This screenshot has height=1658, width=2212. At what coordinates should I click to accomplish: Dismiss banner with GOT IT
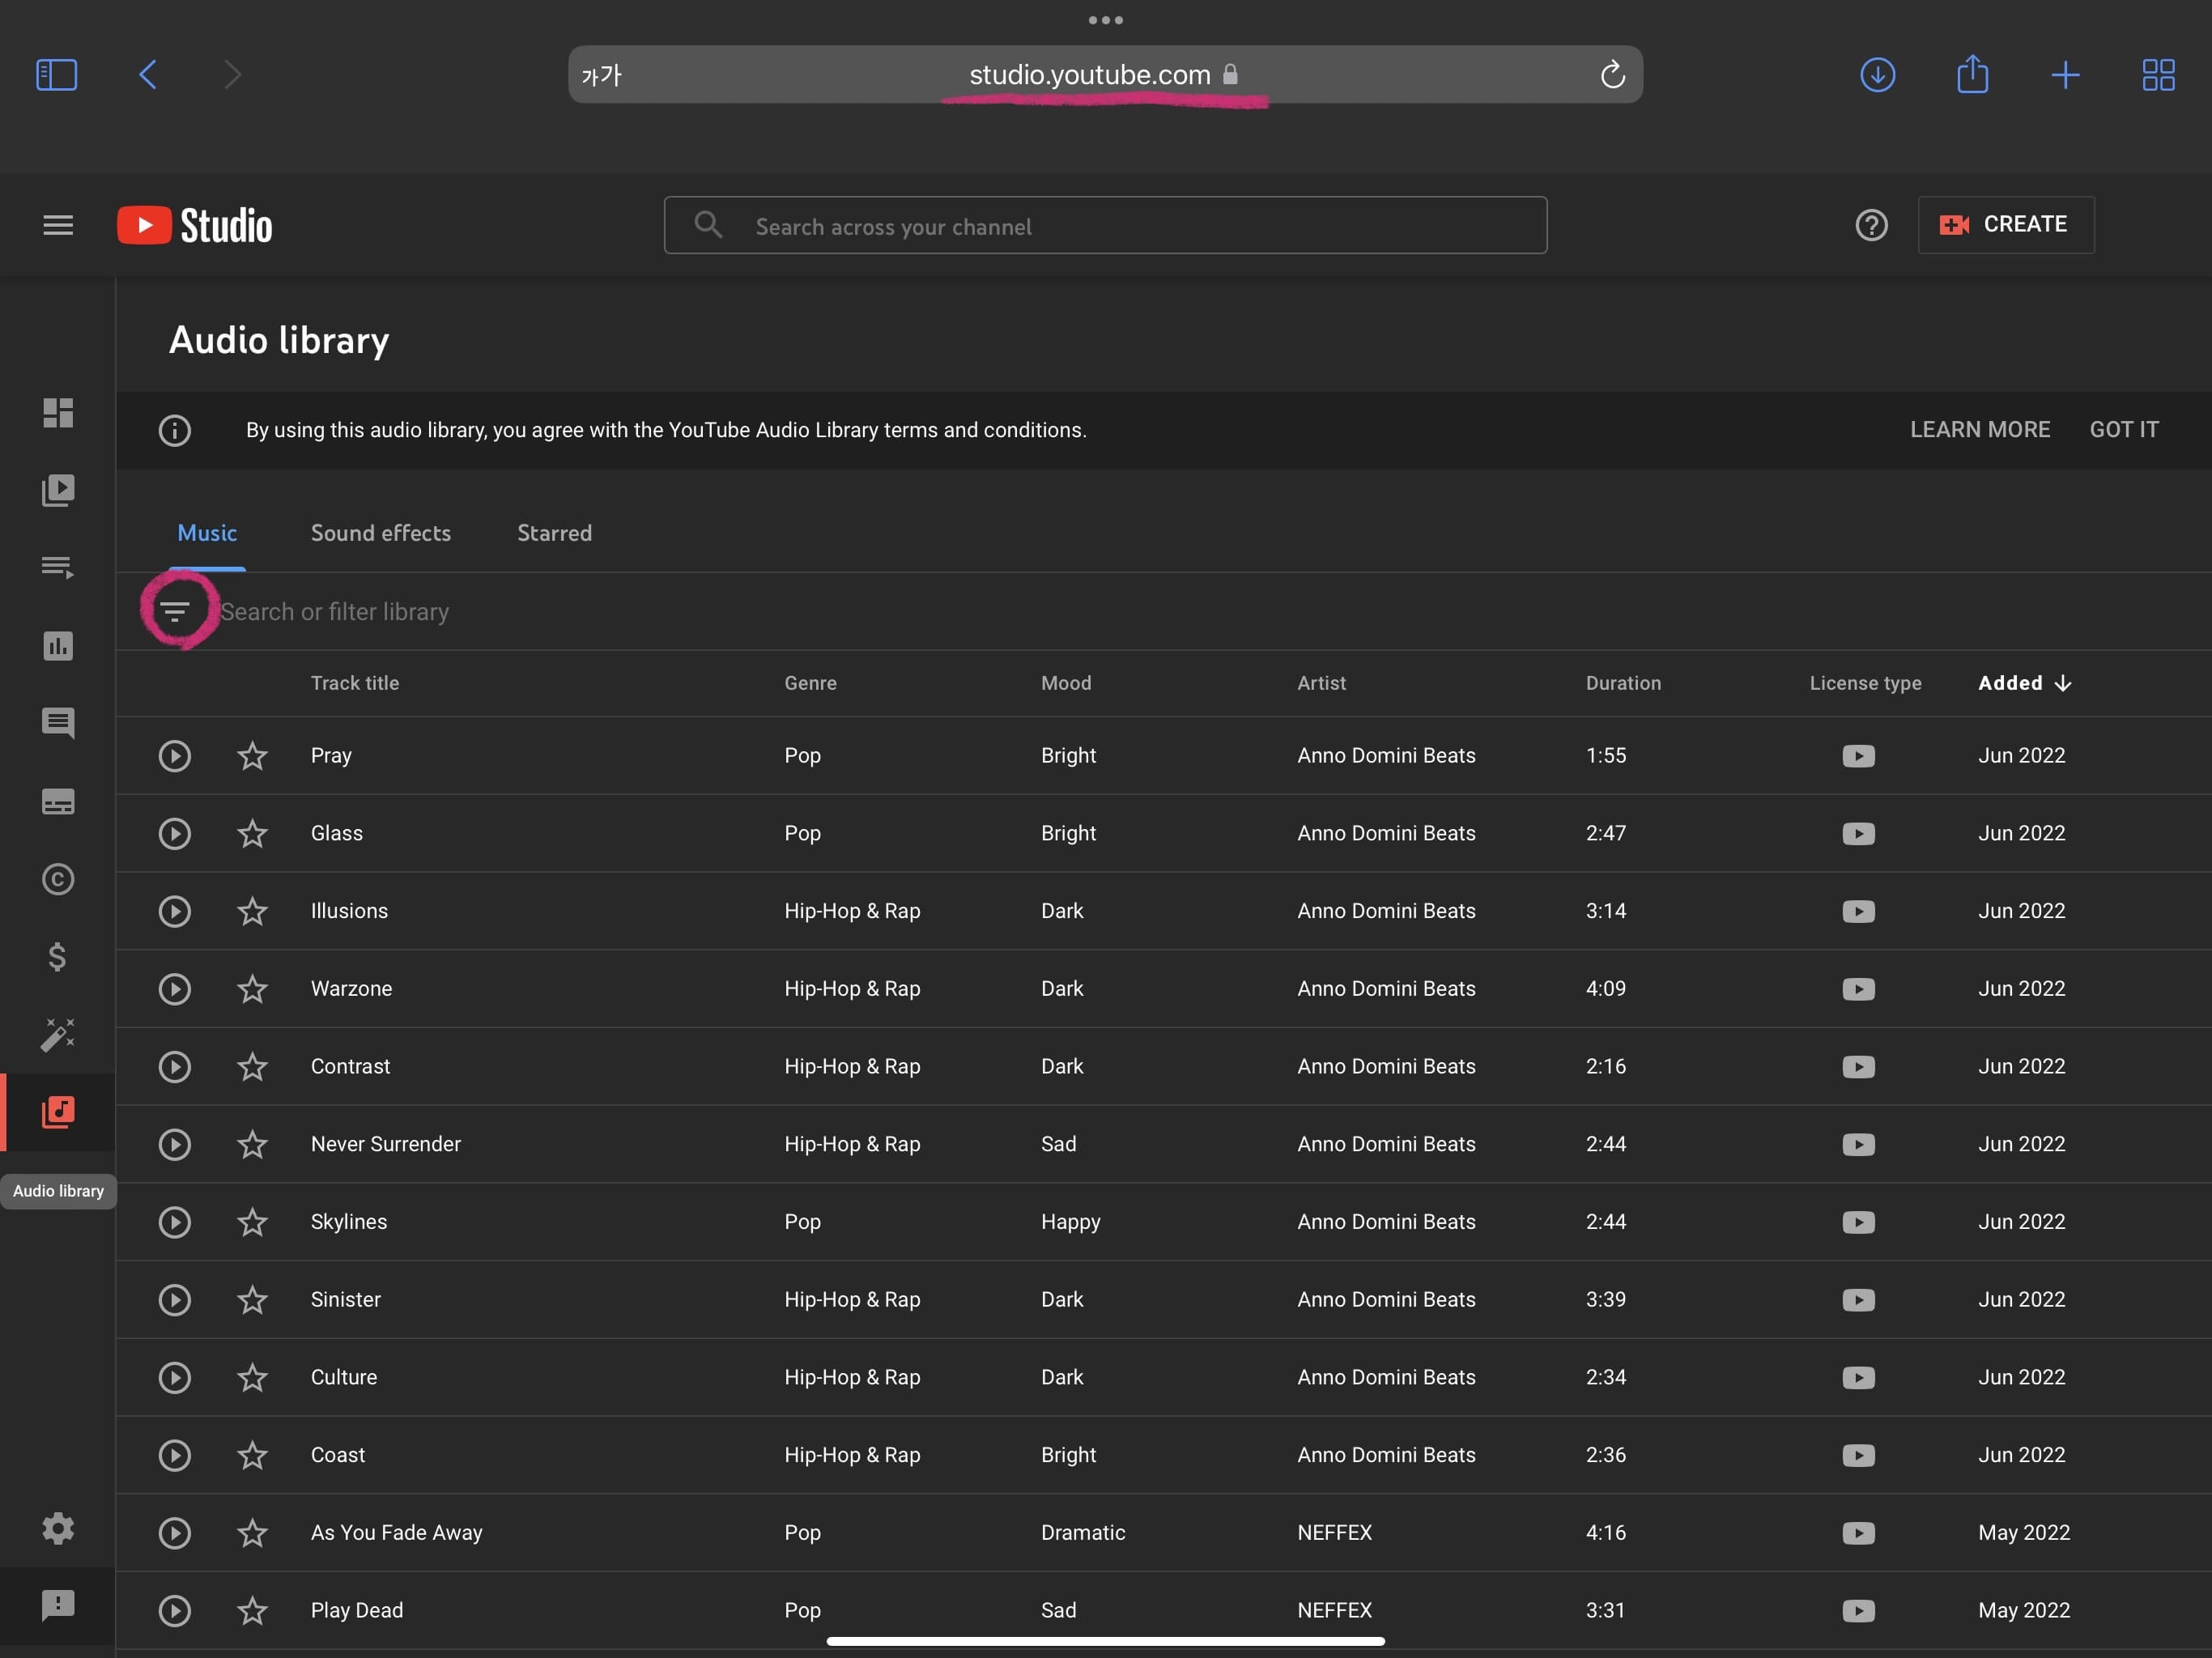point(2124,429)
